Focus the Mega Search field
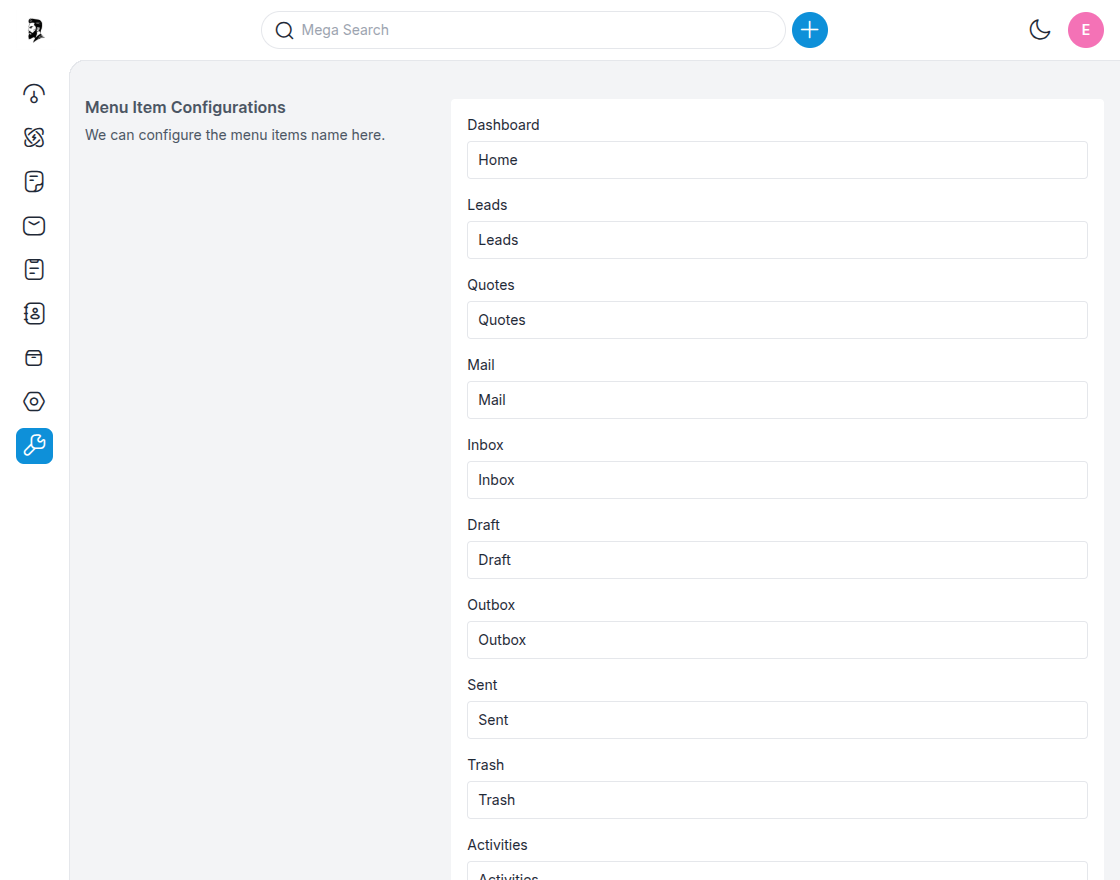 pyautogui.click(x=523, y=30)
